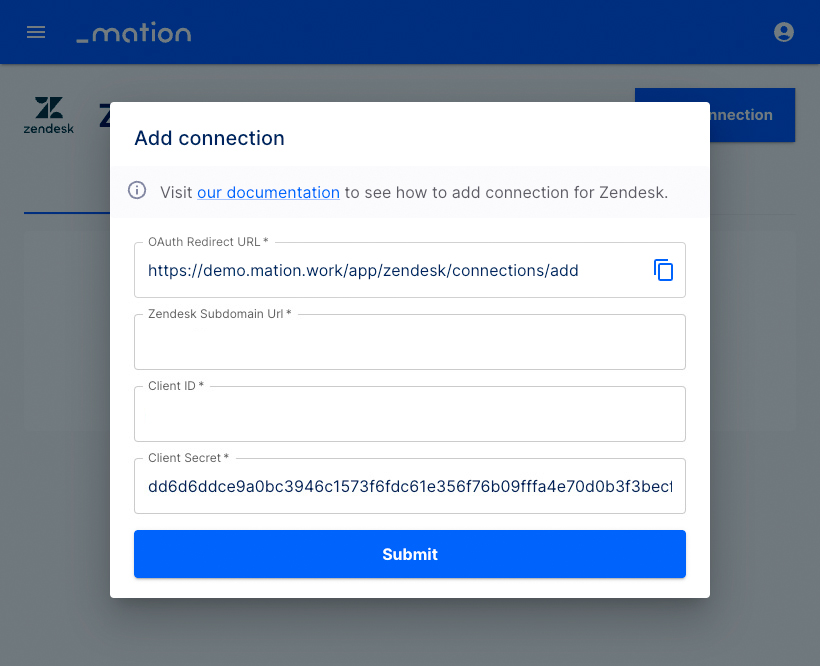The image size is (820, 666).
Task: Click the partially hidden Add connection button
Action: [752, 115]
